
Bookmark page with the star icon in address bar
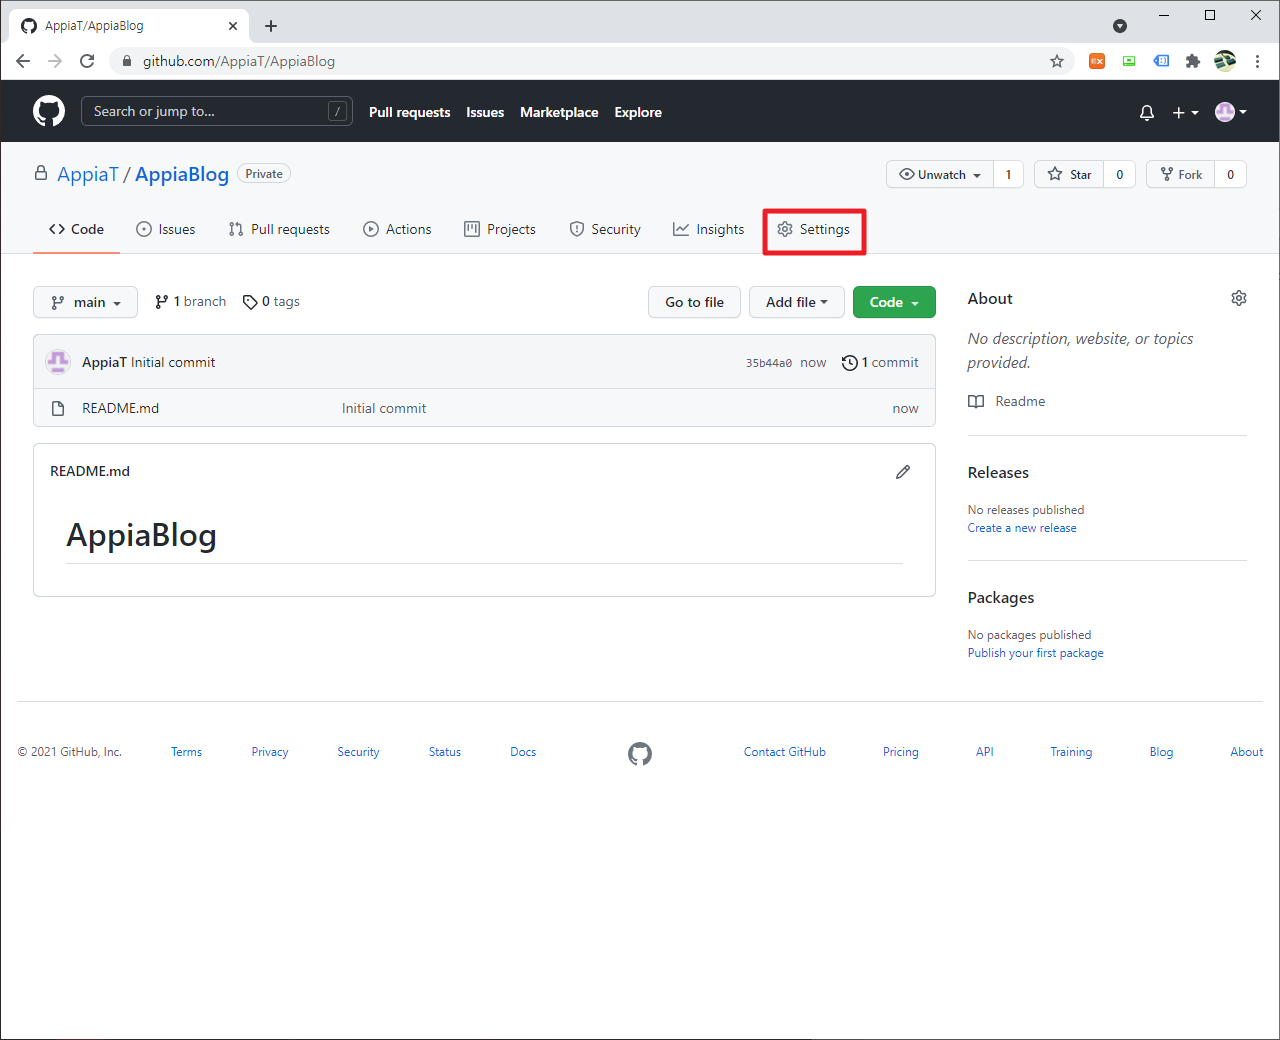(x=1057, y=61)
